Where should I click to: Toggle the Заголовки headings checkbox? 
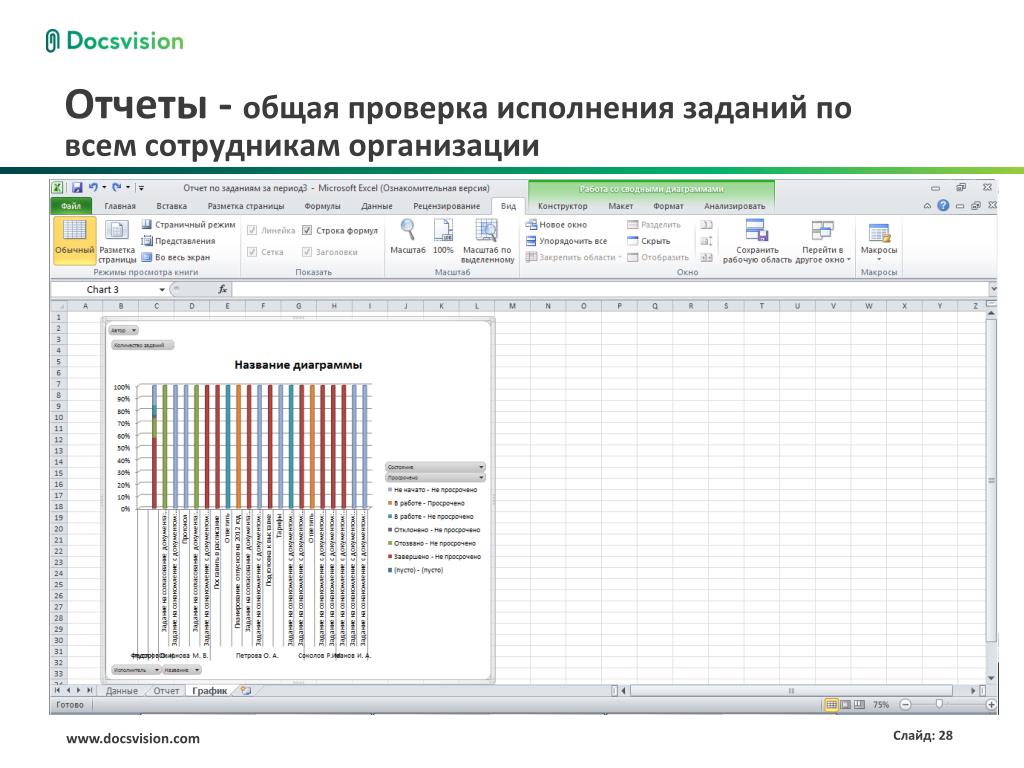[x=307, y=252]
